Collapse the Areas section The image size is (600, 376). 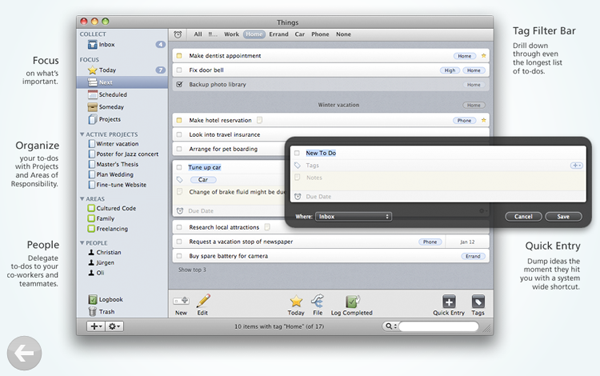tap(82, 199)
